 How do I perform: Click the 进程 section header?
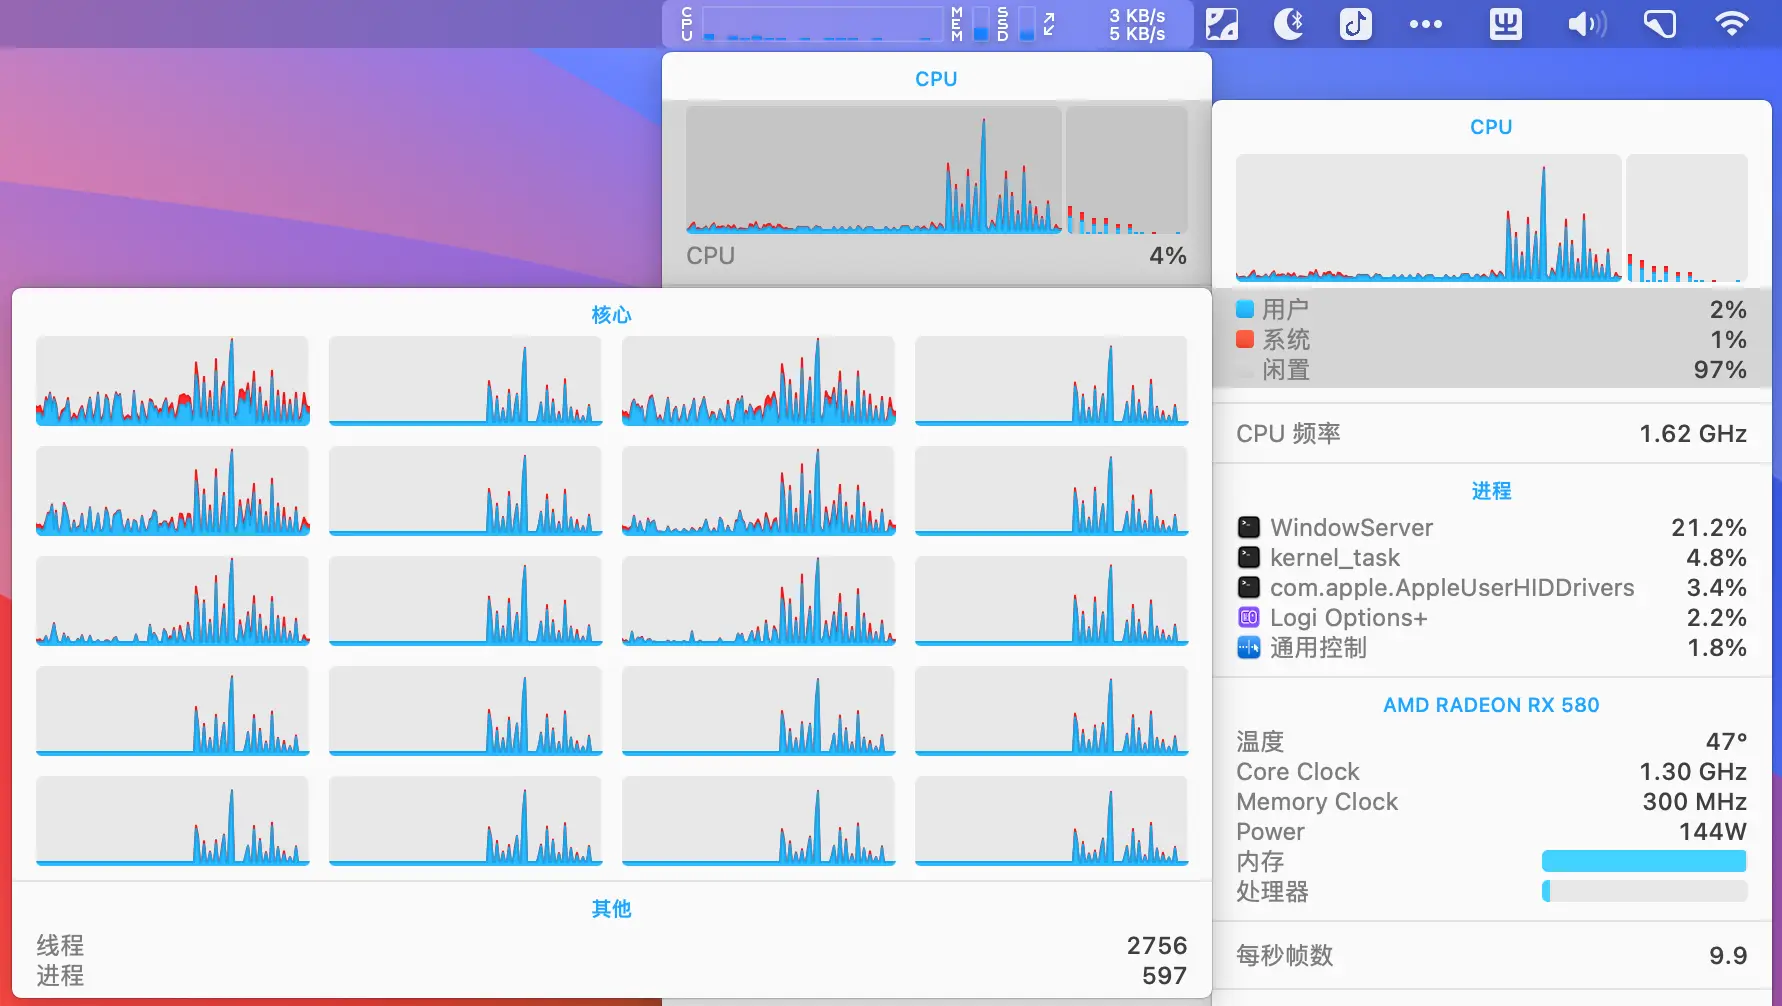pos(1491,491)
